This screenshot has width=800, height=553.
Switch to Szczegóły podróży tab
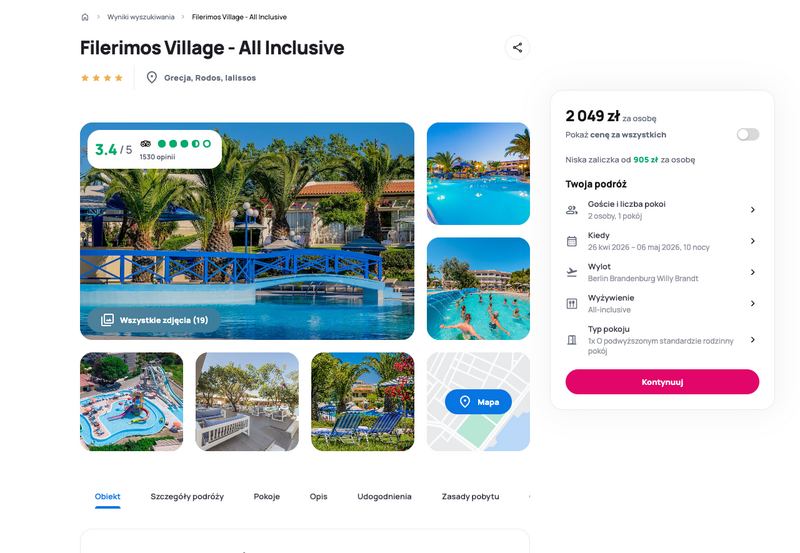point(187,496)
